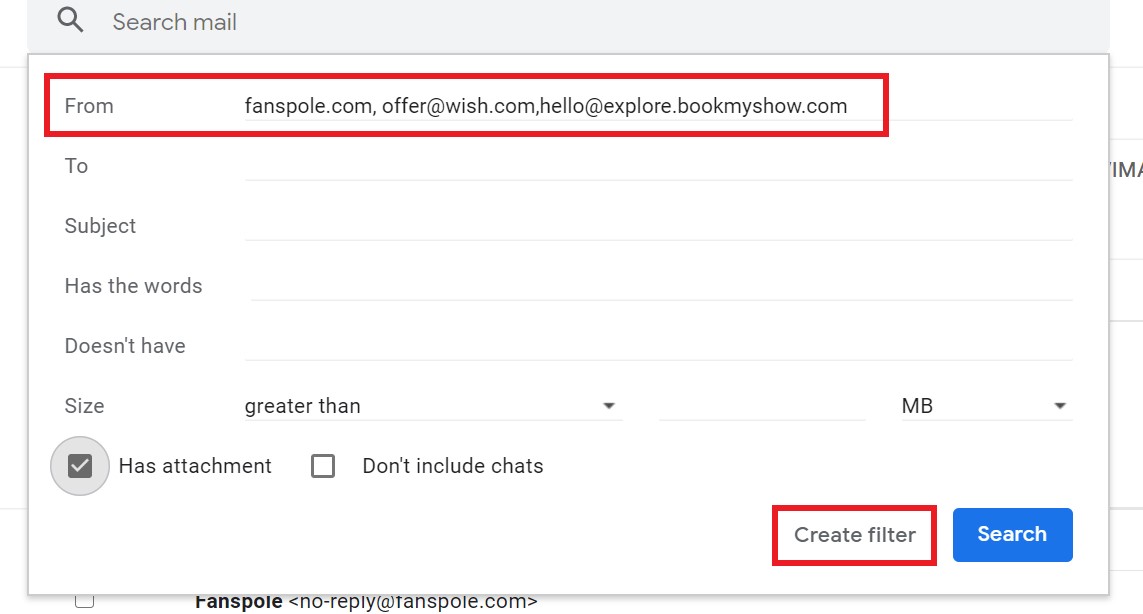
Task: Open the Fanspole no-reply email
Action: click(366, 602)
